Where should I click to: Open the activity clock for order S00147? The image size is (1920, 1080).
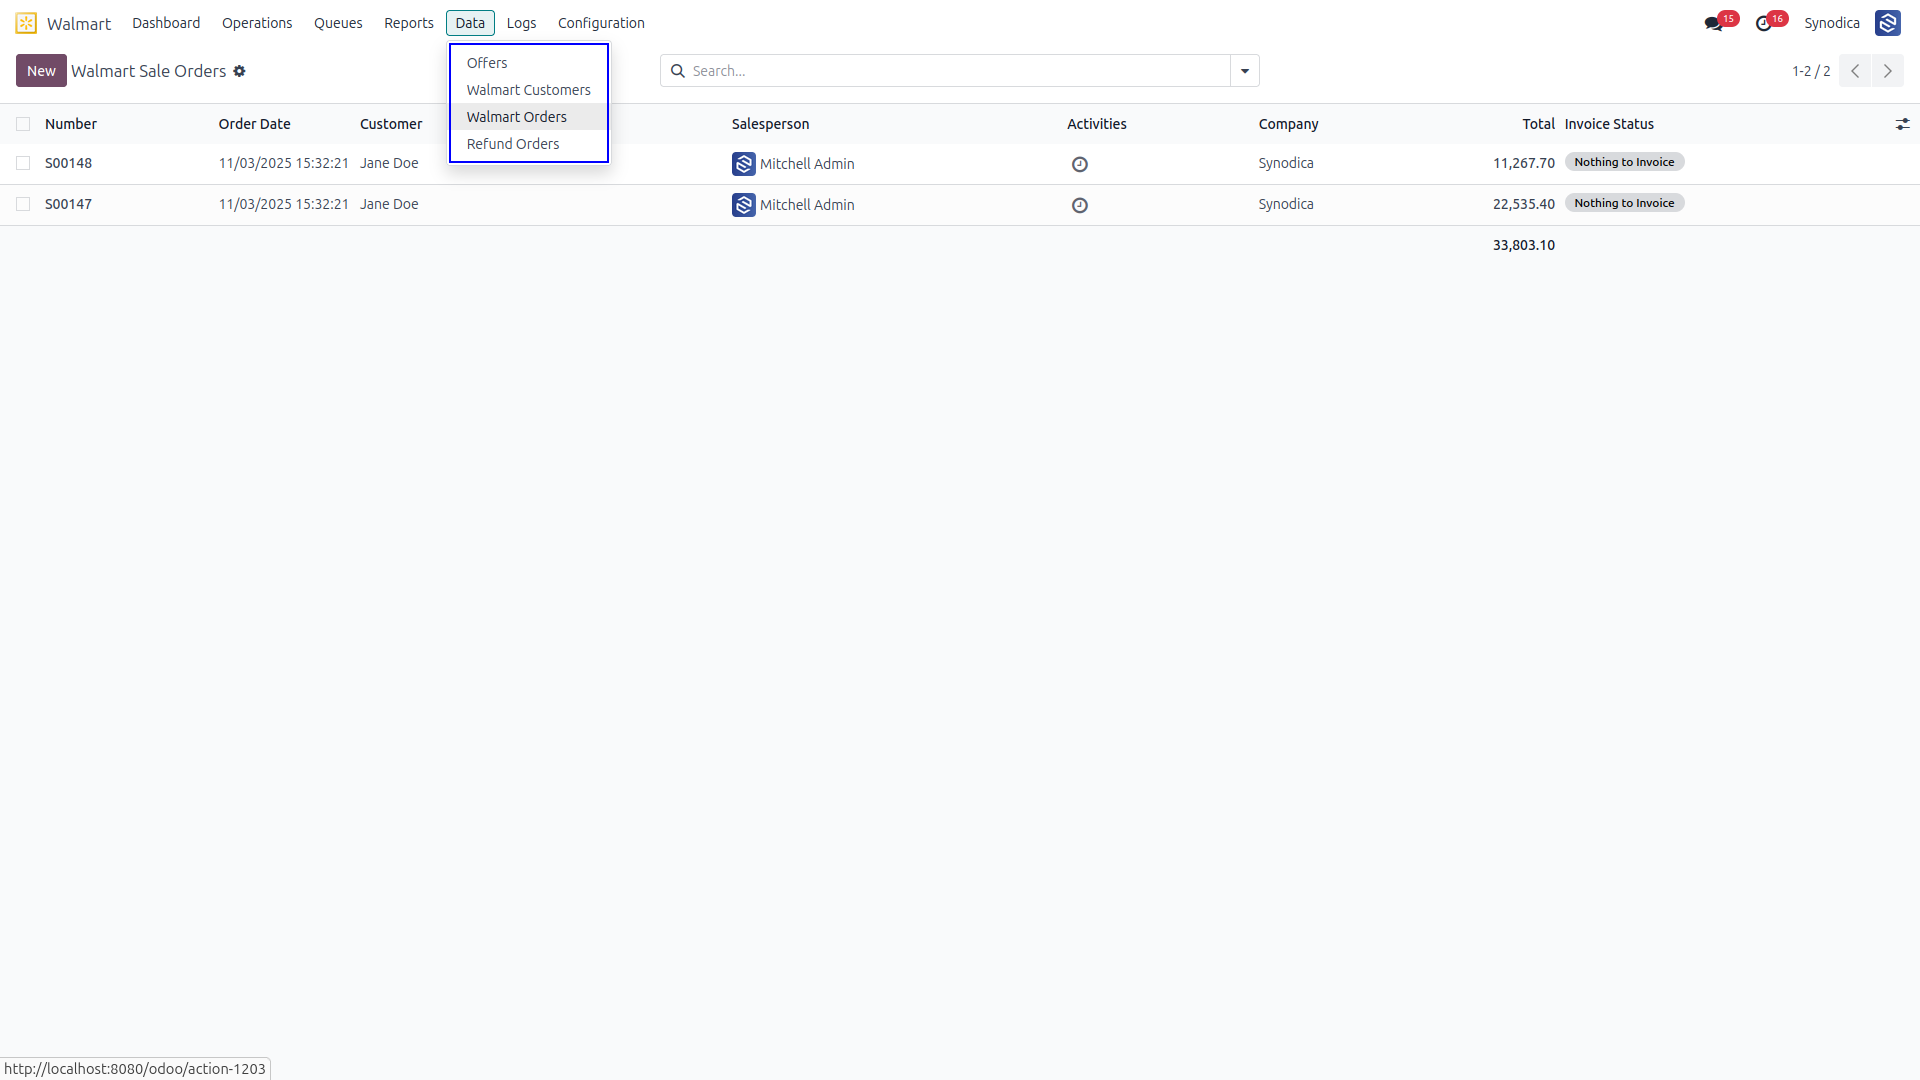[x=1080, y=205]
